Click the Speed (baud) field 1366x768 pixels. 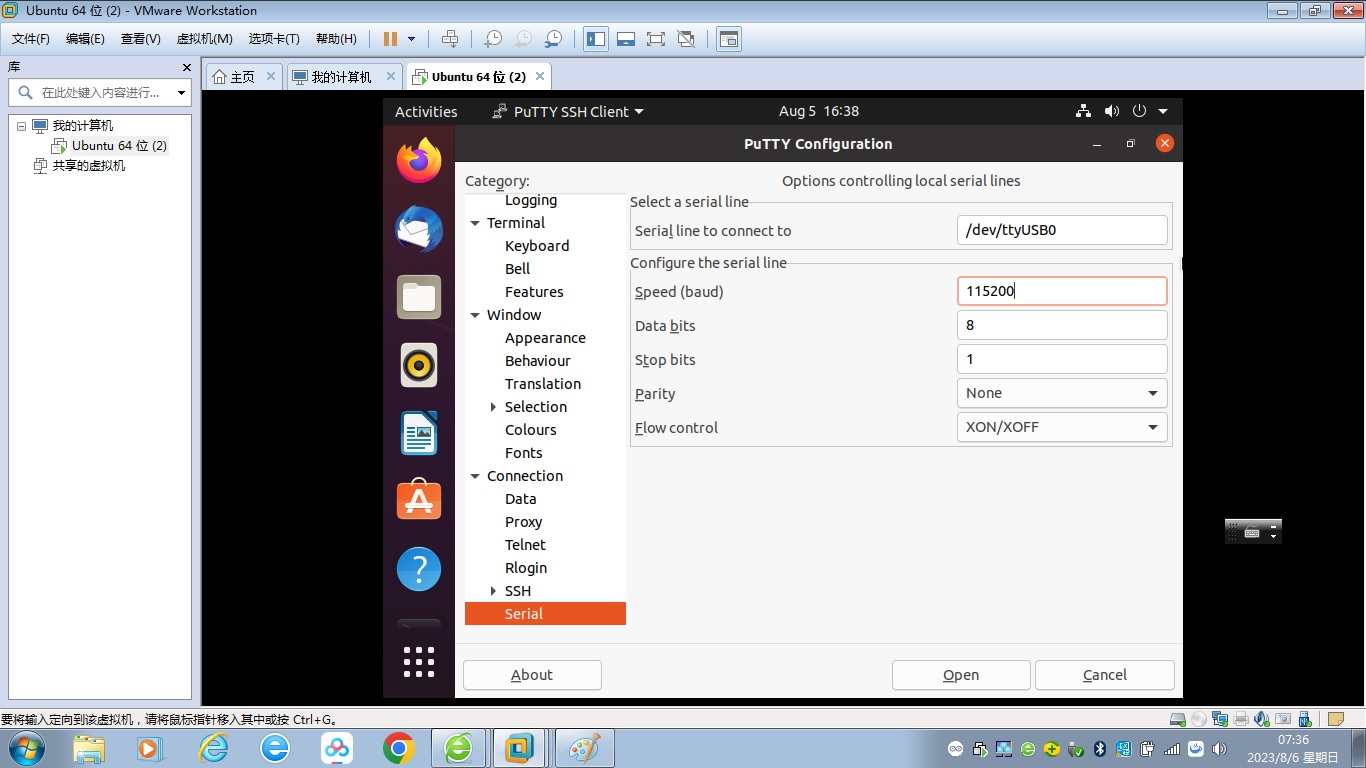point(1062,291)
